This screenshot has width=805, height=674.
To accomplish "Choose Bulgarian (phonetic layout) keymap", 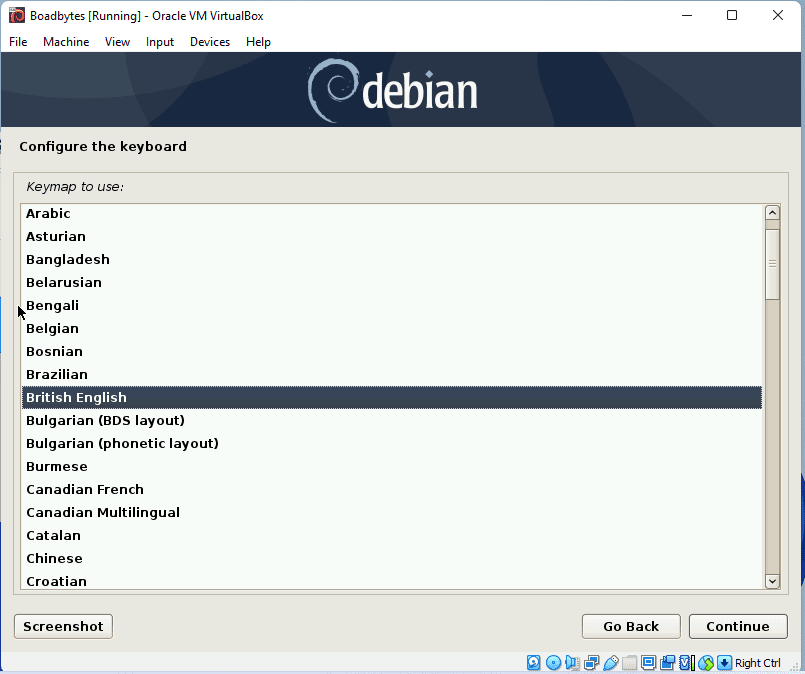I will coord(392,444).
